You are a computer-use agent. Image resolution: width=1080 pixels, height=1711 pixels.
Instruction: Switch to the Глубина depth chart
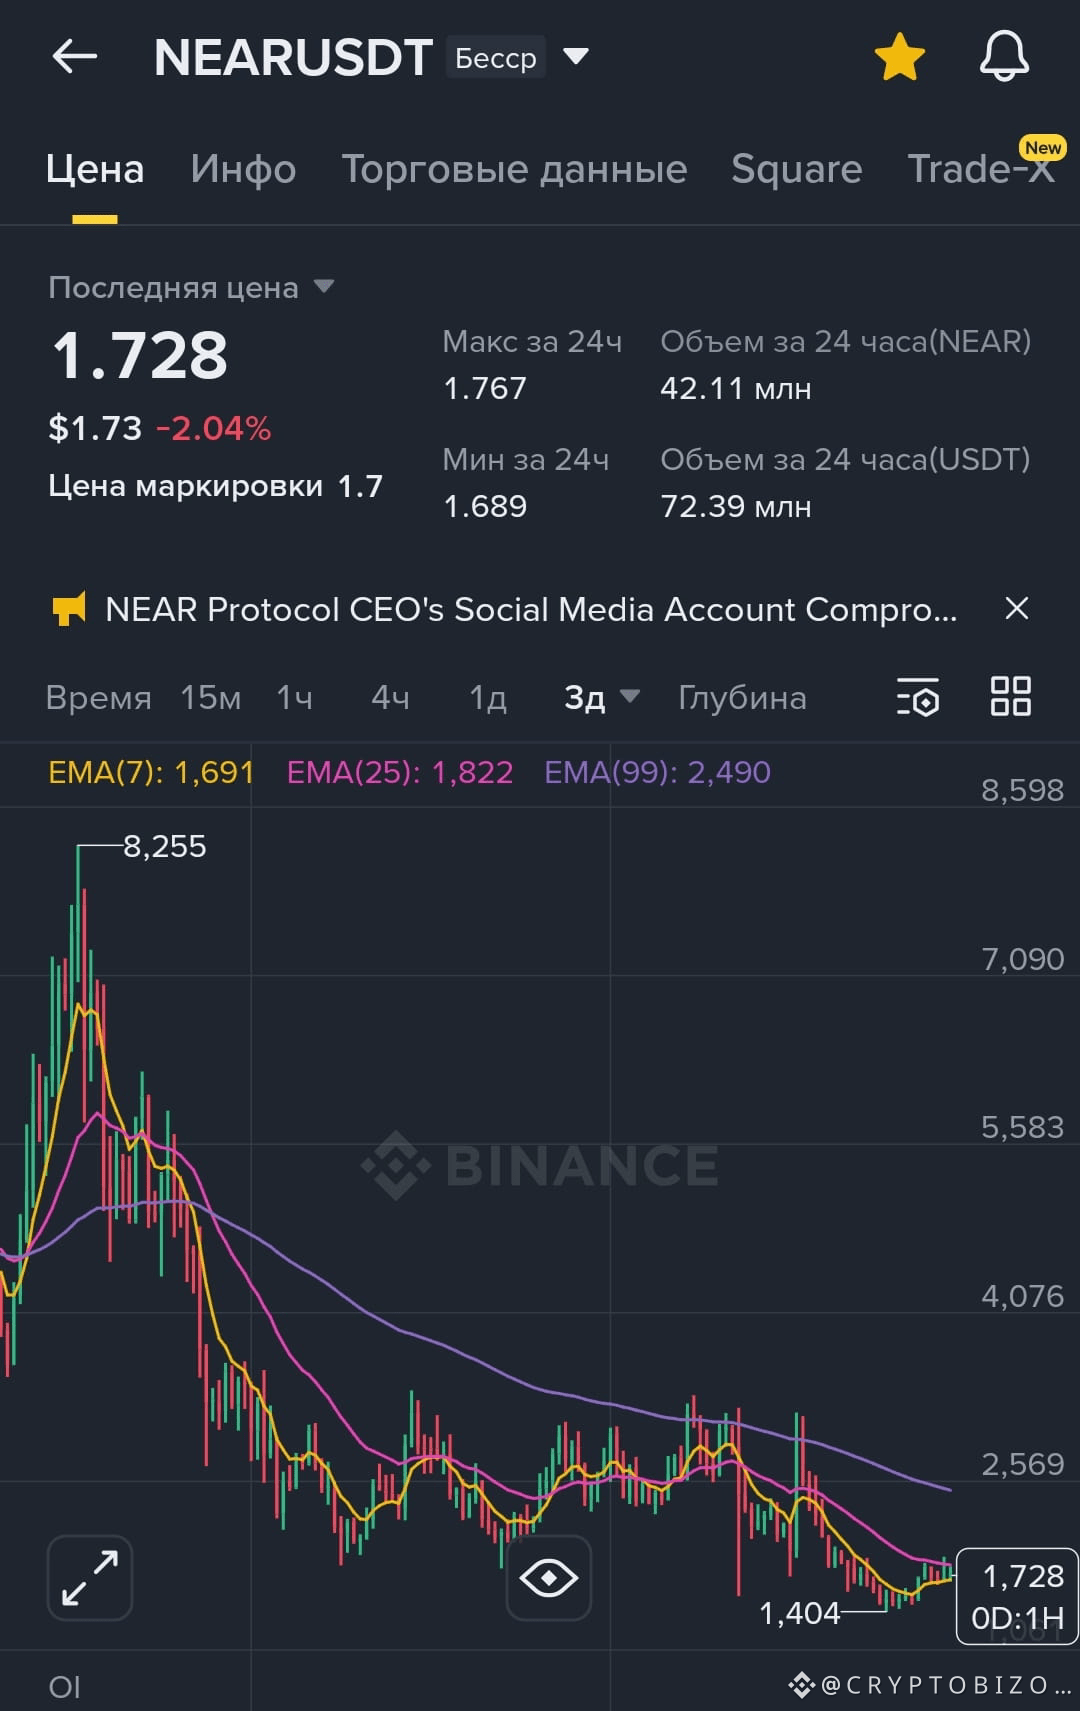click(742, 698)
